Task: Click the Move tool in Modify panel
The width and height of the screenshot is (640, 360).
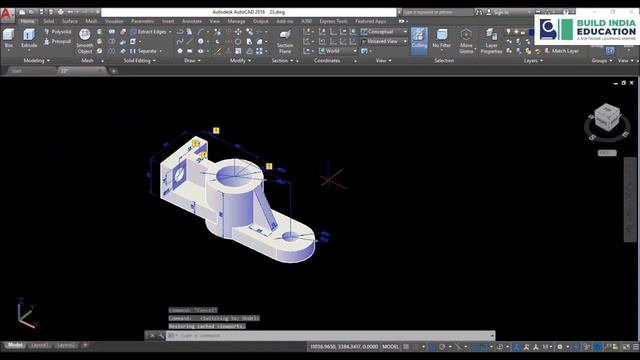Action: (238, 31)
